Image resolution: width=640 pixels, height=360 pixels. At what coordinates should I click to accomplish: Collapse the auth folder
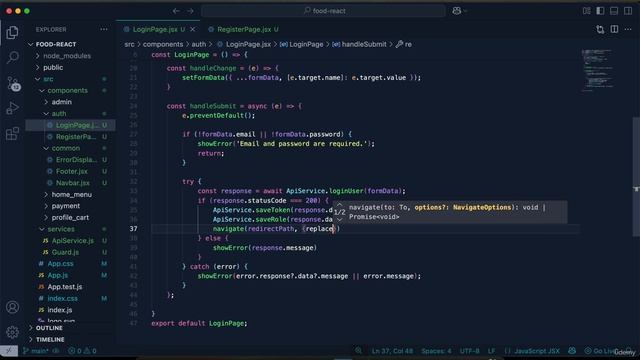pyautogui.click(x=59, y=113)
